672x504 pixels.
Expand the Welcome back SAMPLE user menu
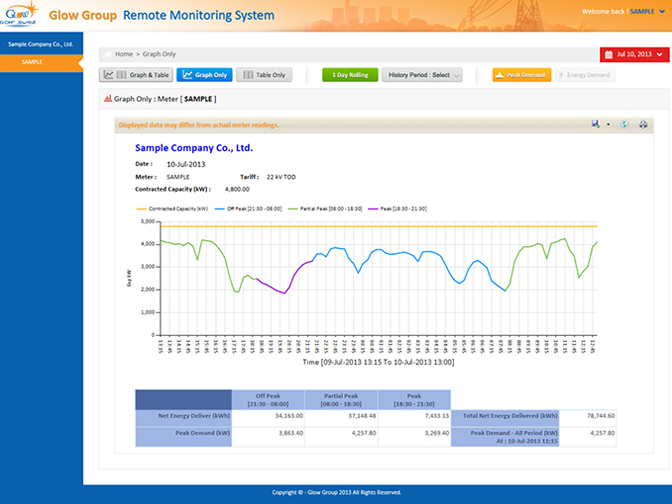[x=623, y=12]
